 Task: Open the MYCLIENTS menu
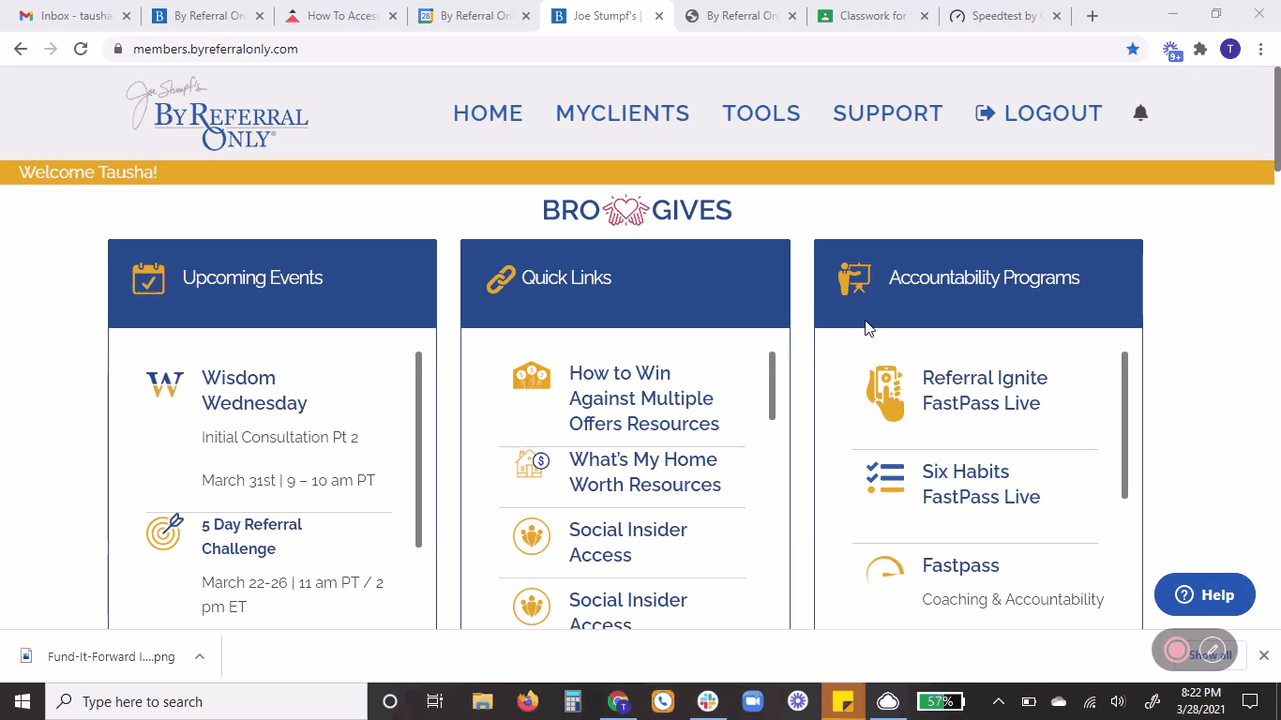(622, 113)
